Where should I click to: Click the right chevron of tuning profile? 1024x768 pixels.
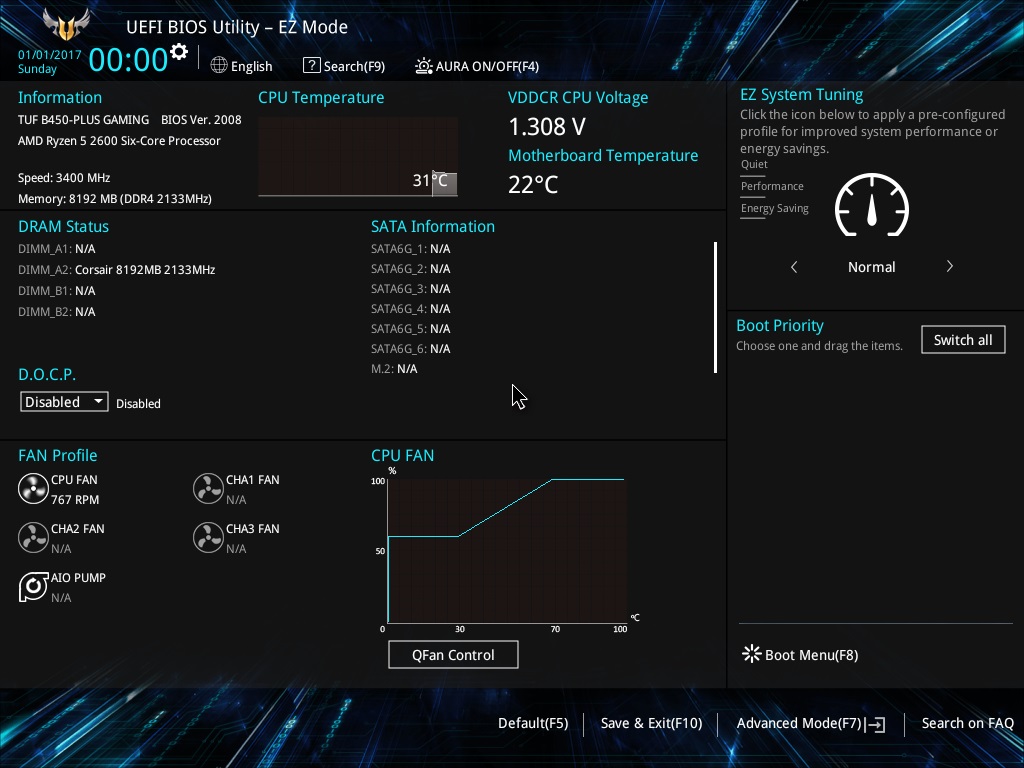(x=950, y=266)
